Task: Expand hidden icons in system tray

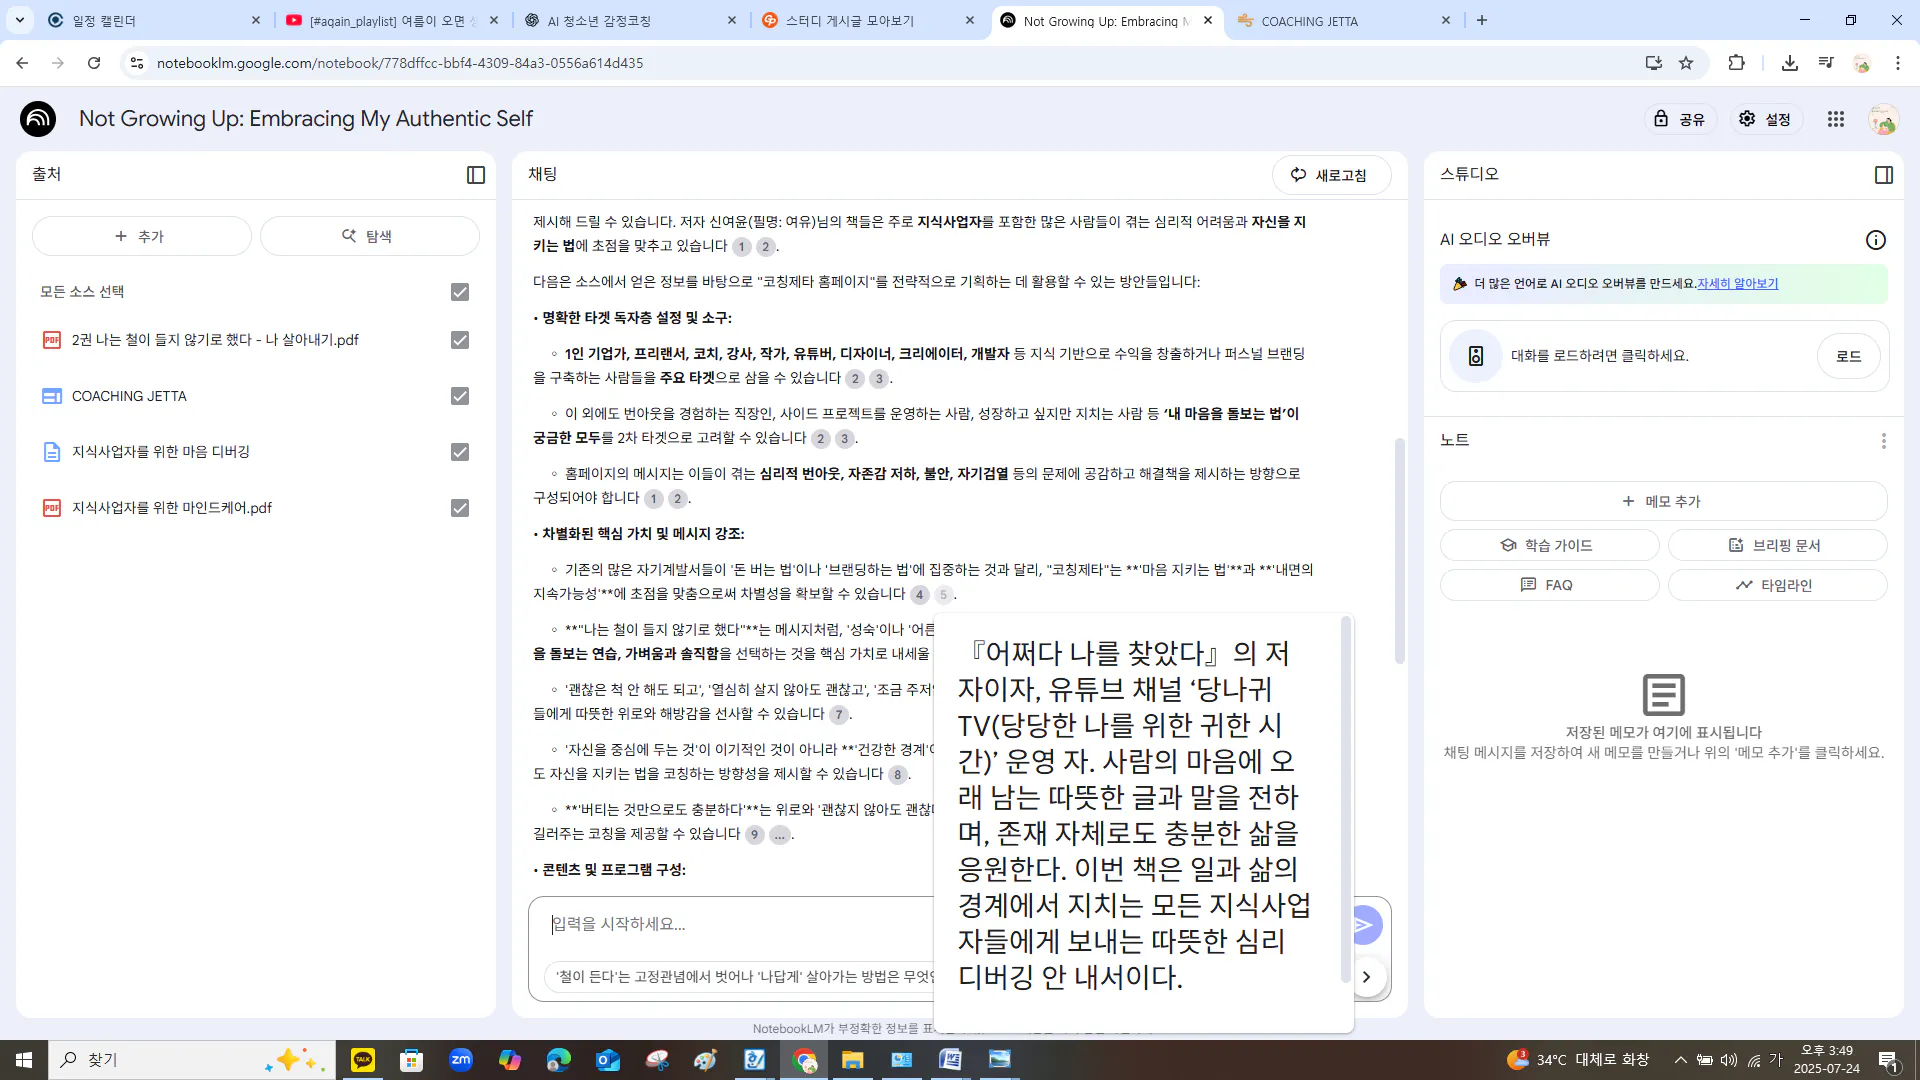Action: [1680, 1059]
